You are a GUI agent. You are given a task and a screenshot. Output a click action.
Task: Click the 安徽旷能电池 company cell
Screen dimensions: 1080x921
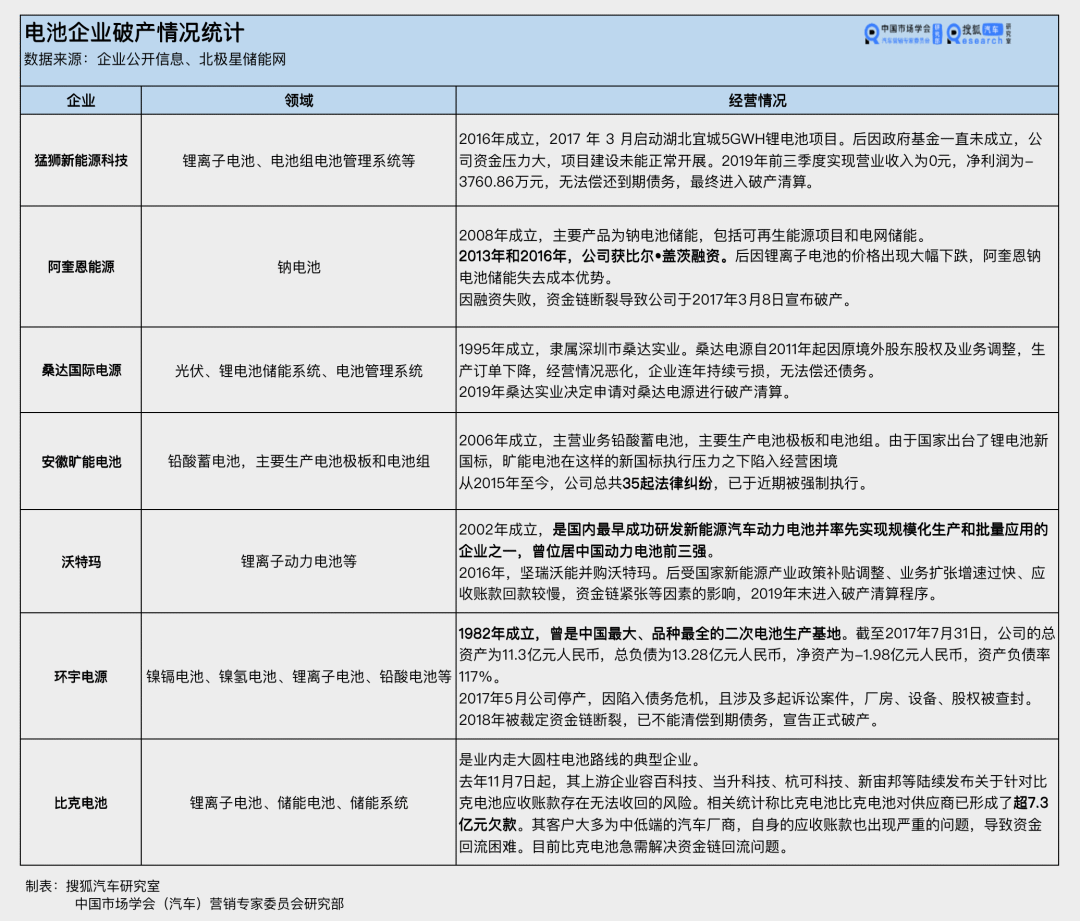(81, 462)
